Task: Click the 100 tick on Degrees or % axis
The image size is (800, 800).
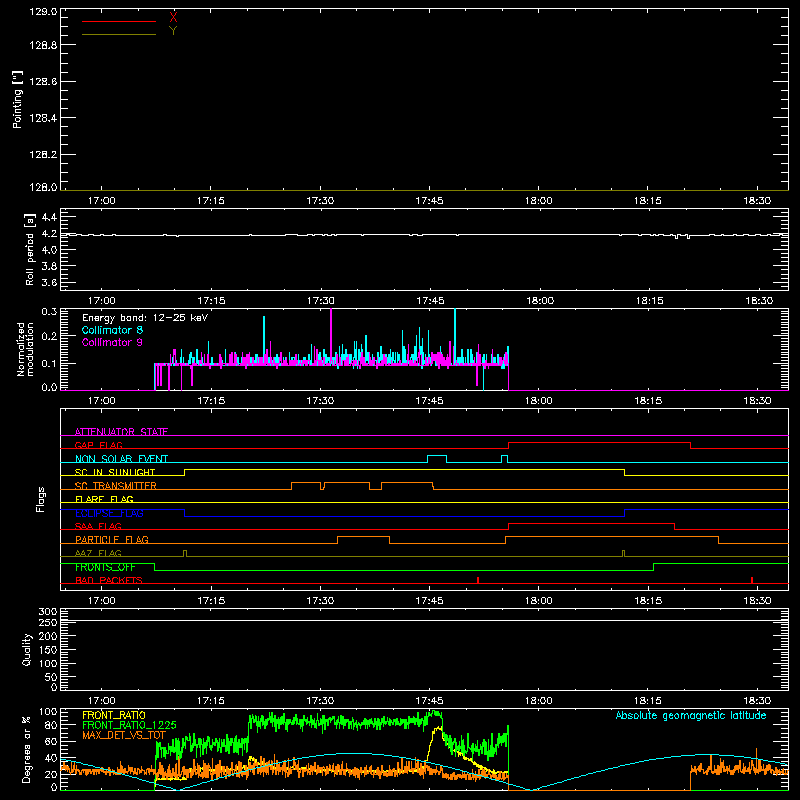Action: click(48, 711)
